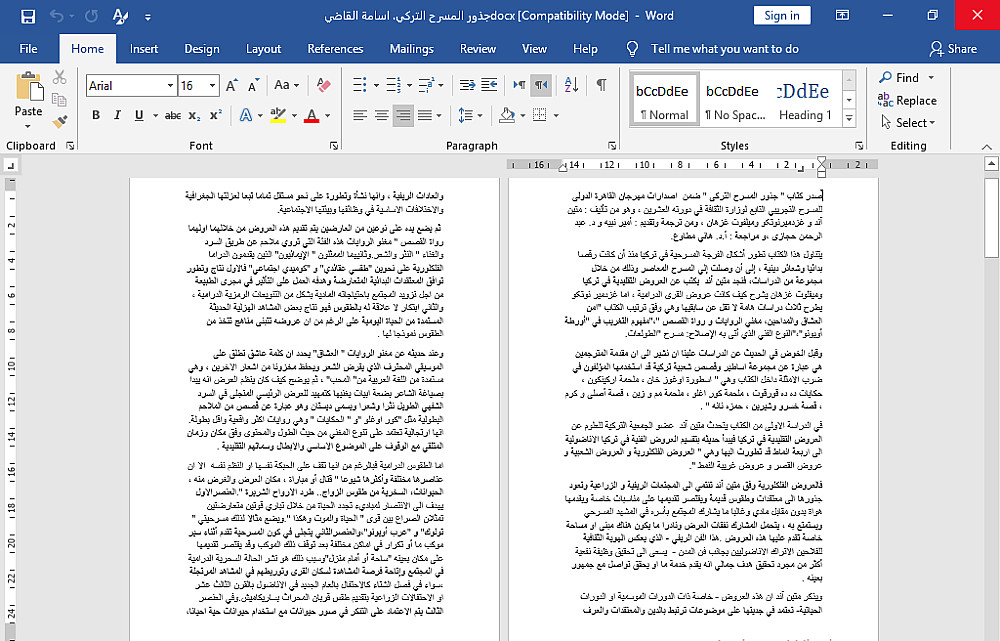Screen dimensions: 1000x641
Task: Toggle bold formatting
Action: coord(96,115)
